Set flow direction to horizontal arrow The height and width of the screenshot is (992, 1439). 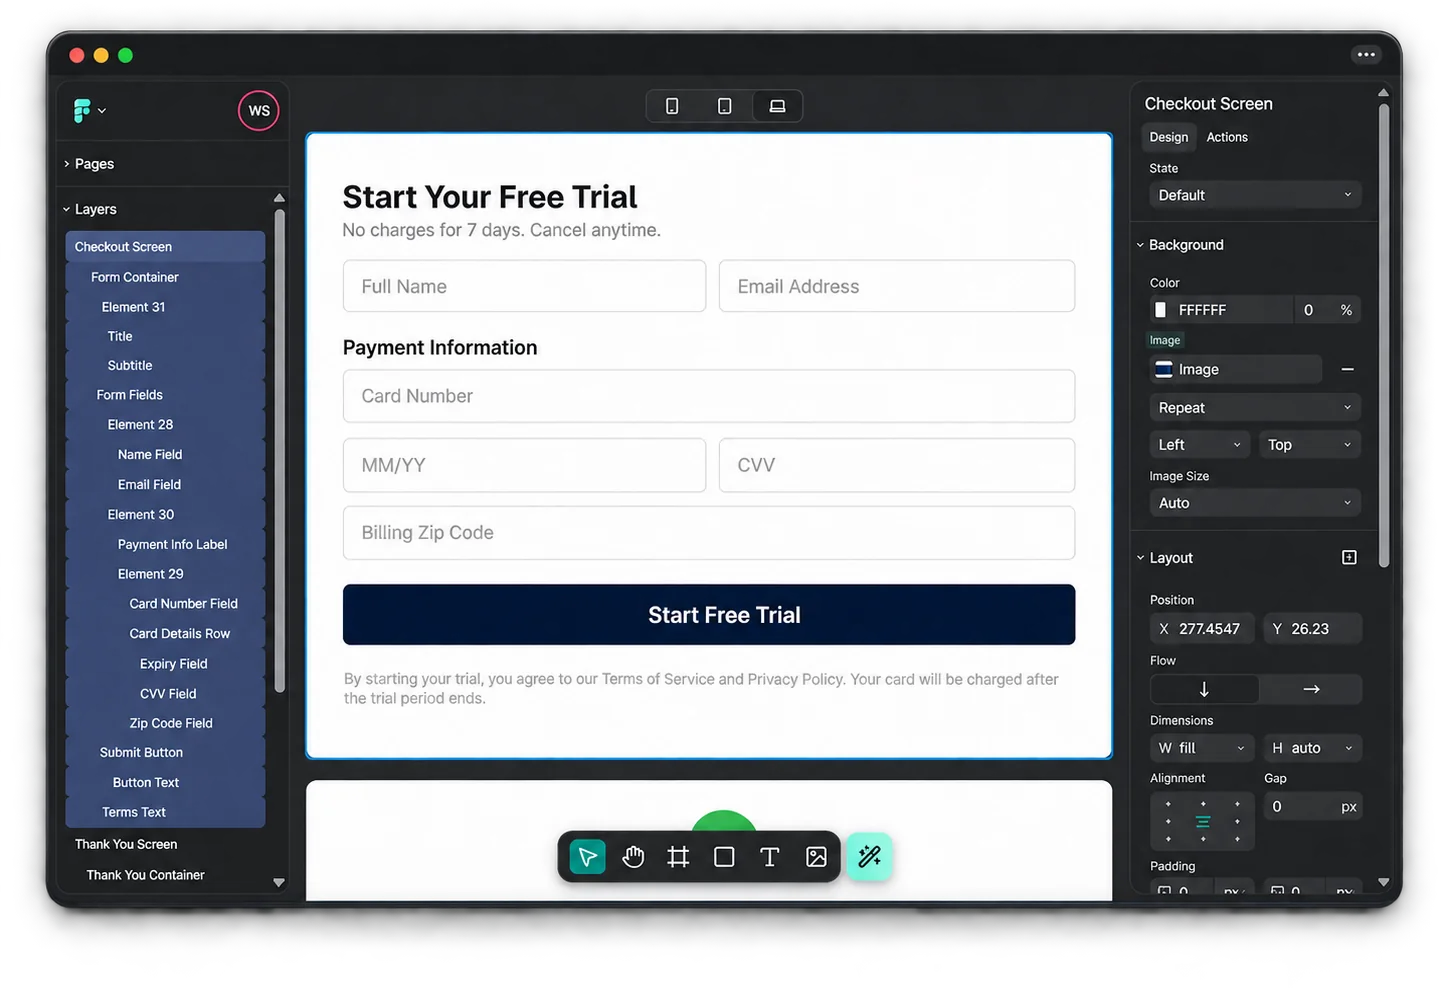1311,689
